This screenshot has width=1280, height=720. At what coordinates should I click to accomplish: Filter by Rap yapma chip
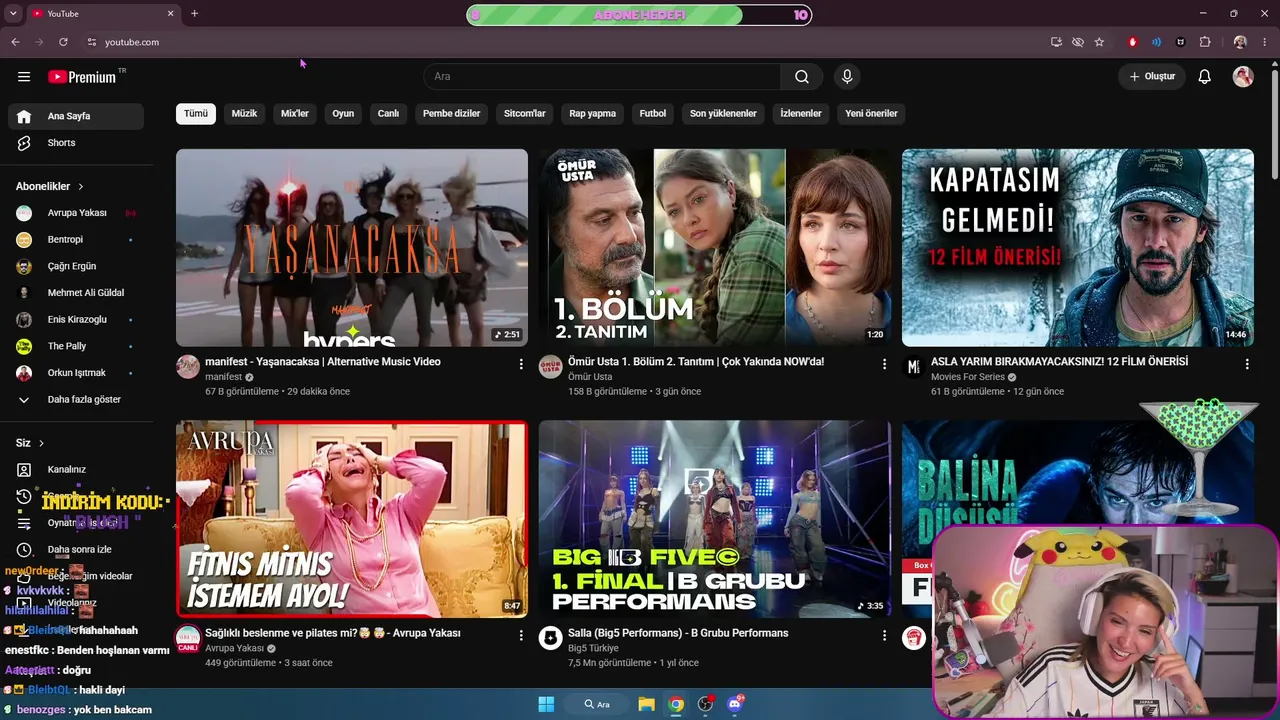[593, 114]
